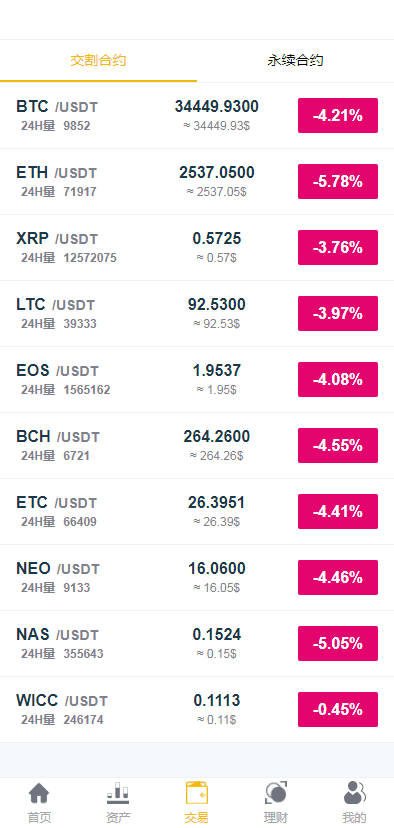Open the assets chart icon
This screenshot has width=394, height=828.
pos(118,793)
